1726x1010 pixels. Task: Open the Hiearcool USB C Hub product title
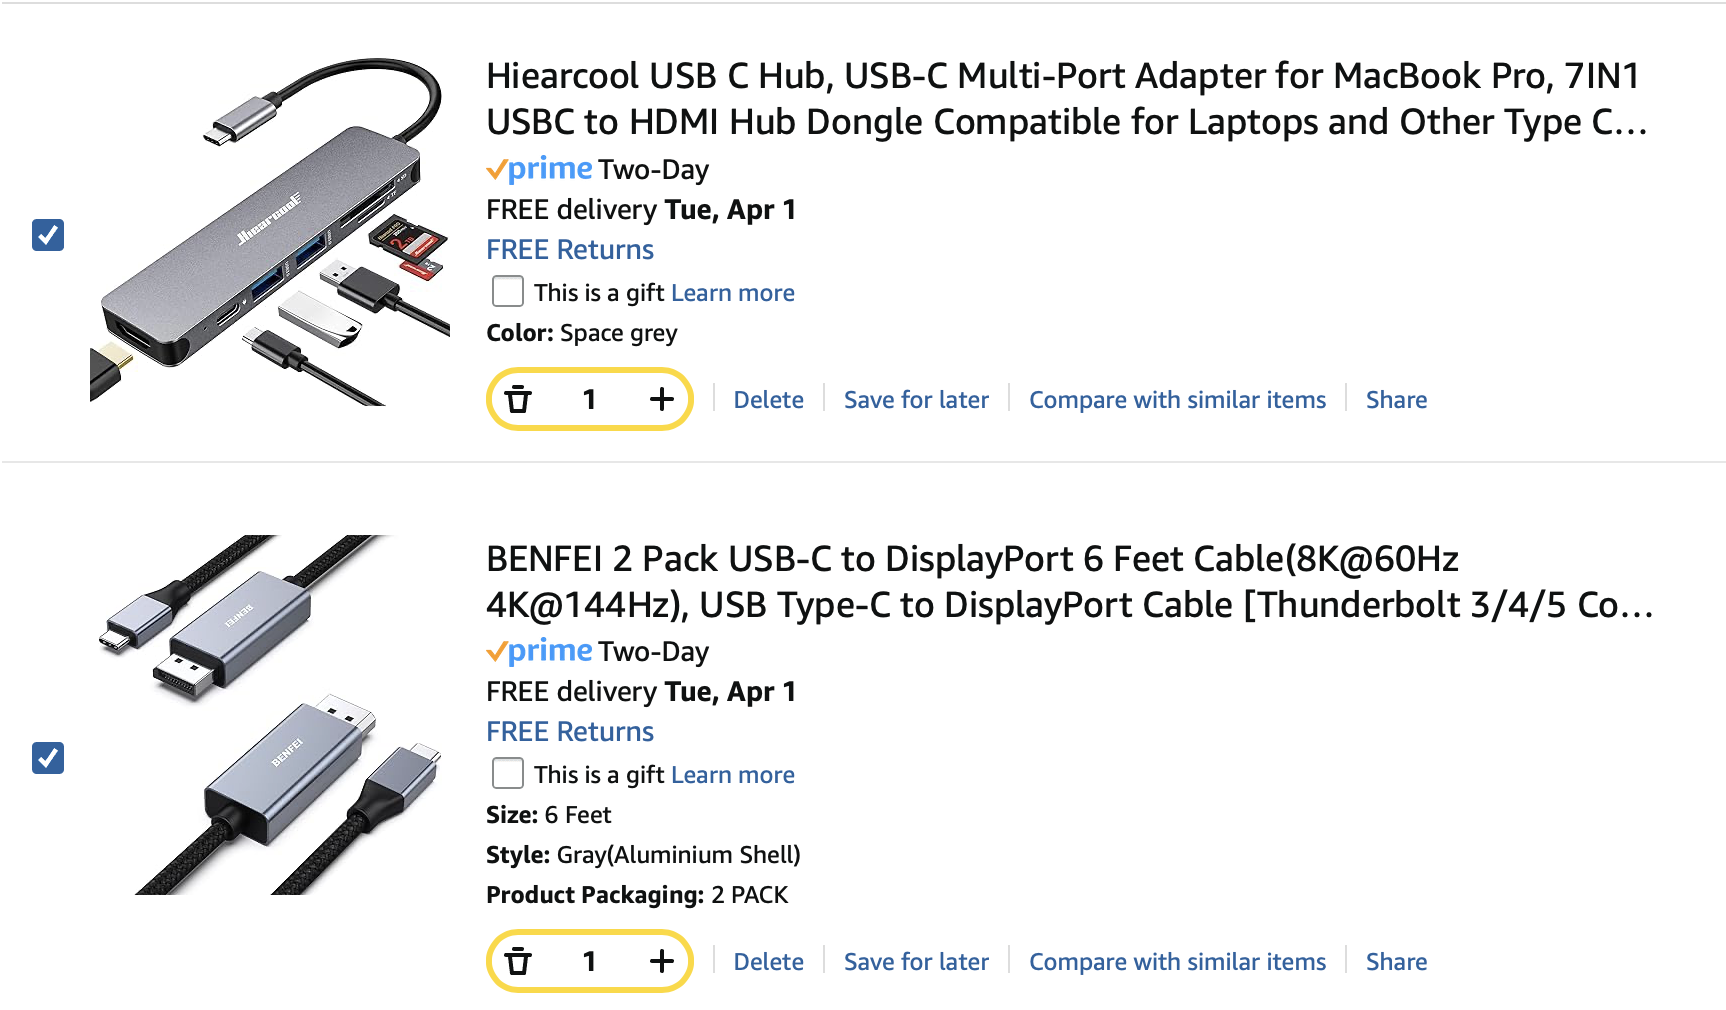pyautogui.click(x=1065, y=99)
